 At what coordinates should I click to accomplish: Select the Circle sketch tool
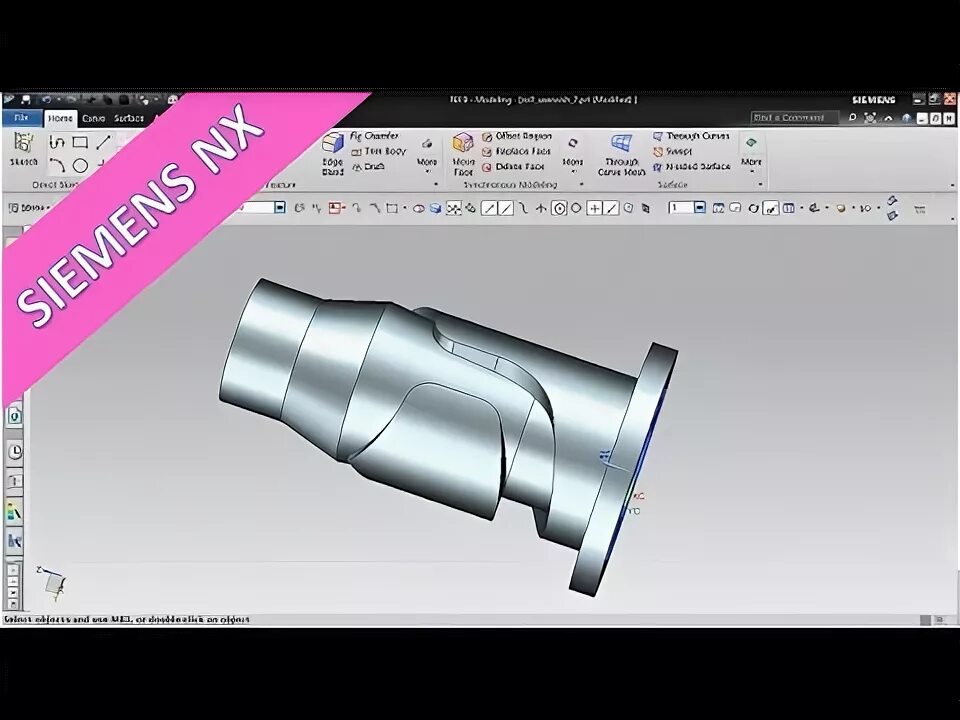pos(80,166)
